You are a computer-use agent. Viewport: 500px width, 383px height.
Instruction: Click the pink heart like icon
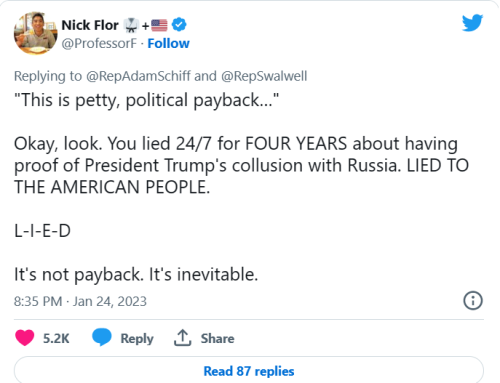pyautogui.click(x=25, y=338)
